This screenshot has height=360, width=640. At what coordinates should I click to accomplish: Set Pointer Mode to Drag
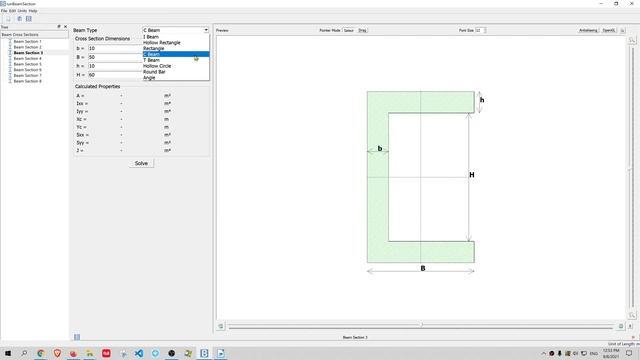pos(362,30)
